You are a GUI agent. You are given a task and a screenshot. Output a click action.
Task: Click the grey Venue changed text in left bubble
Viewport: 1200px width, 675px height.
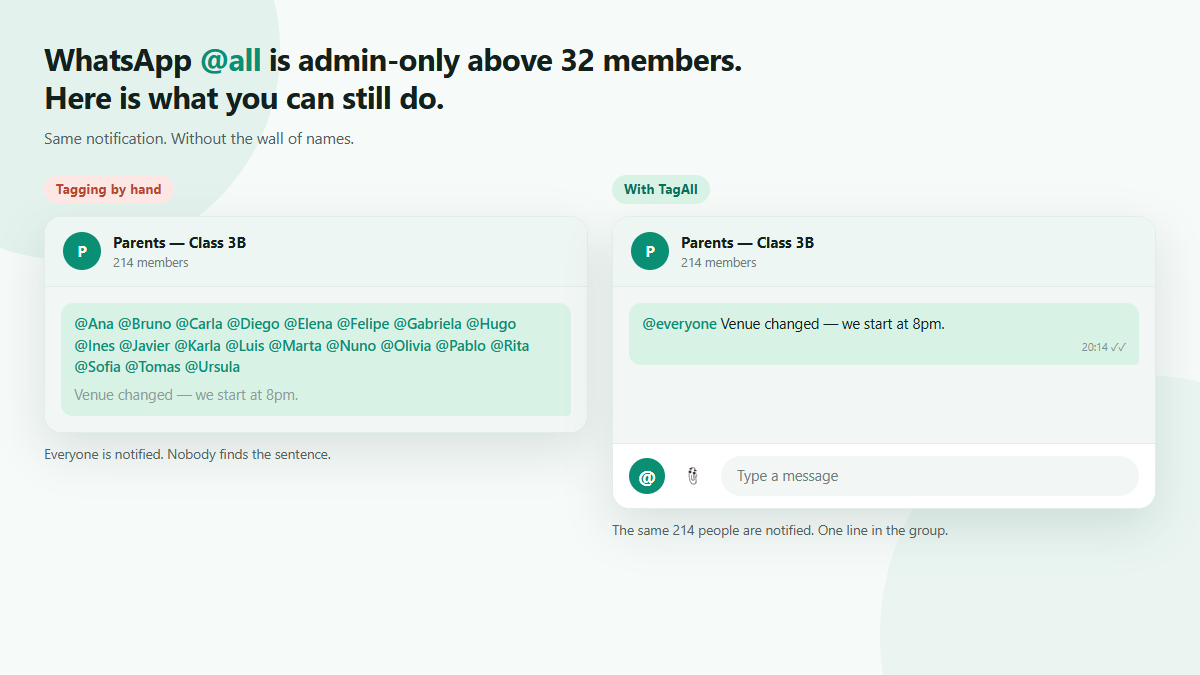click(186, 395)
